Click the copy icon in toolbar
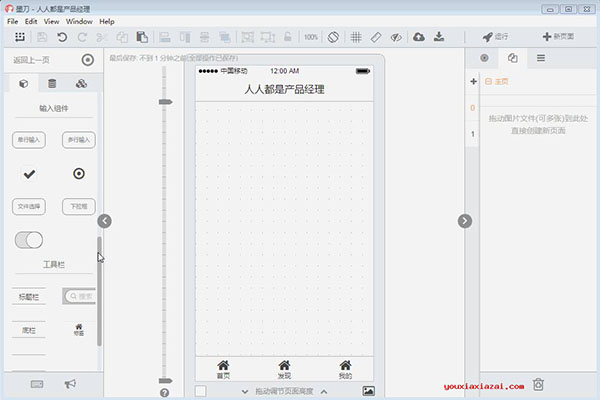This screenshot has width=600, height=400. click(x=122, y=37)
